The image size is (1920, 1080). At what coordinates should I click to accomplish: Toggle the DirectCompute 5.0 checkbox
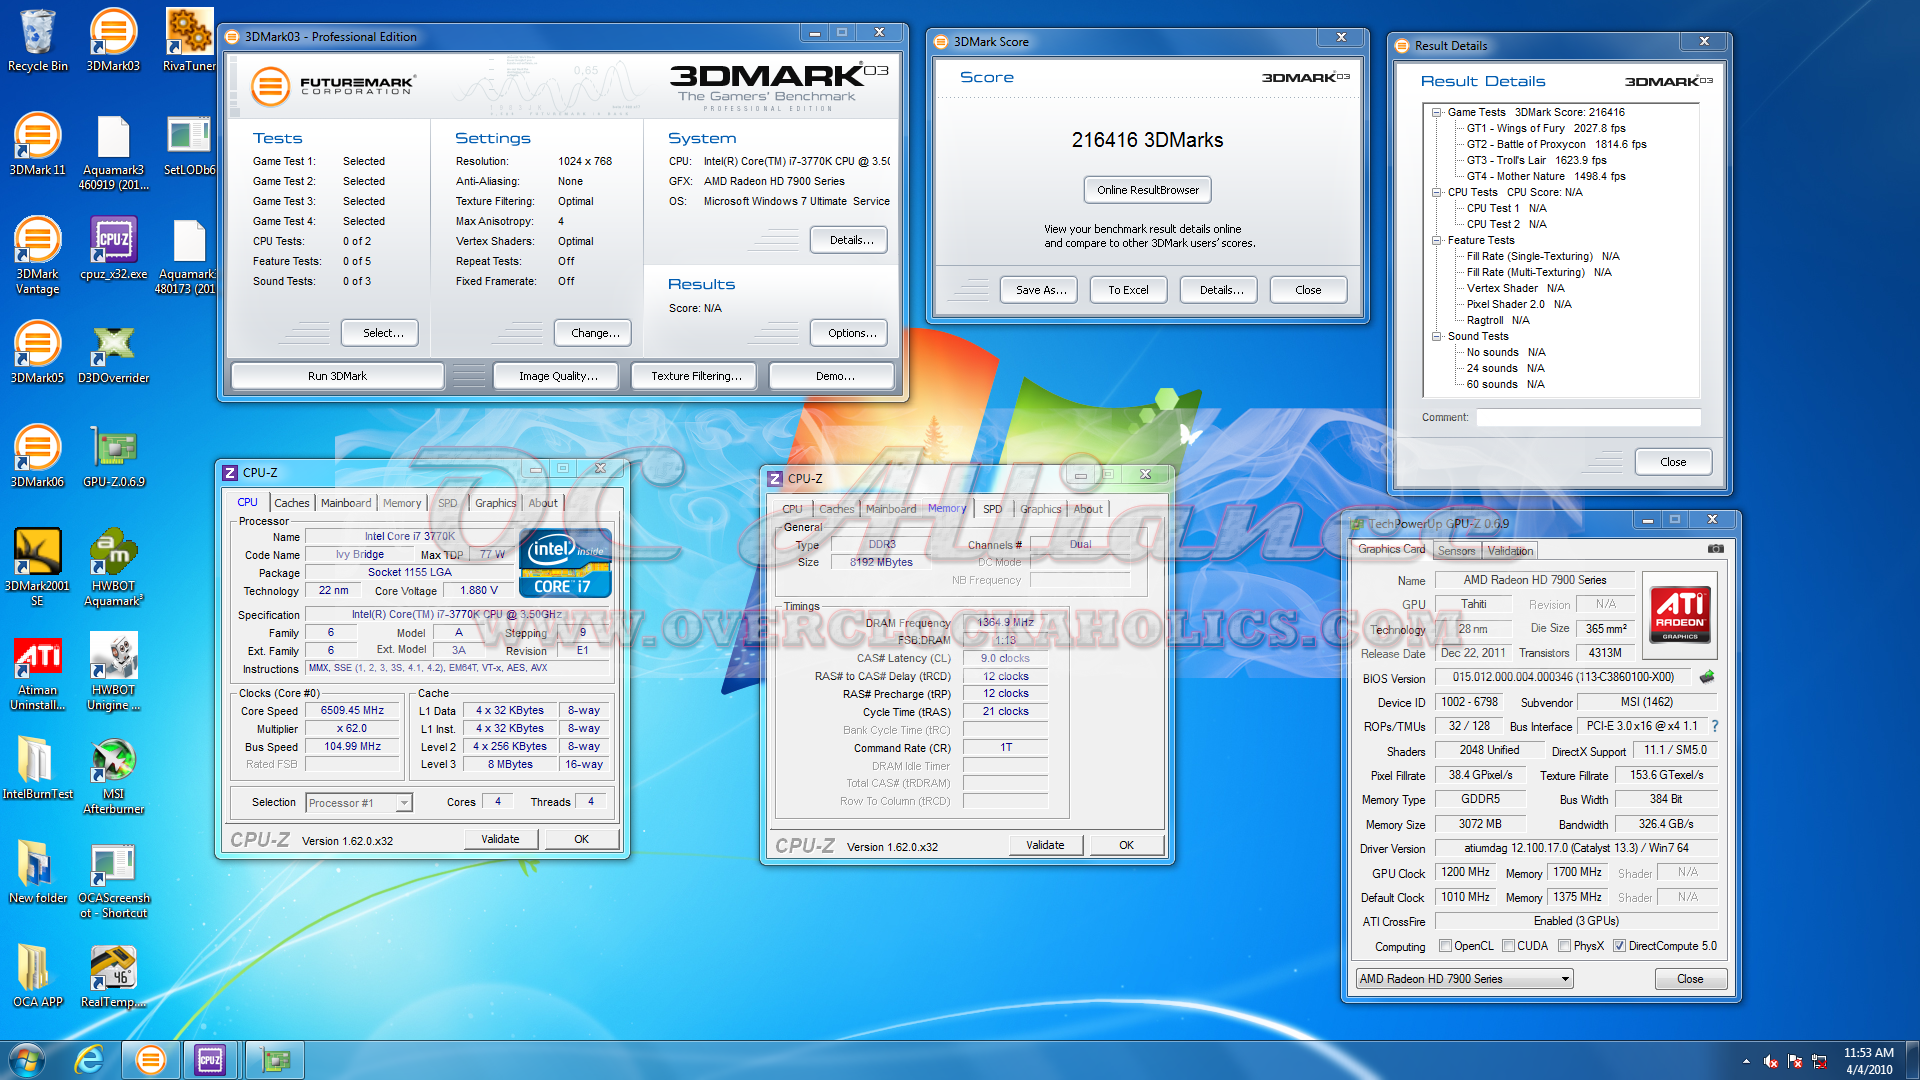(x=1619, y=946)
